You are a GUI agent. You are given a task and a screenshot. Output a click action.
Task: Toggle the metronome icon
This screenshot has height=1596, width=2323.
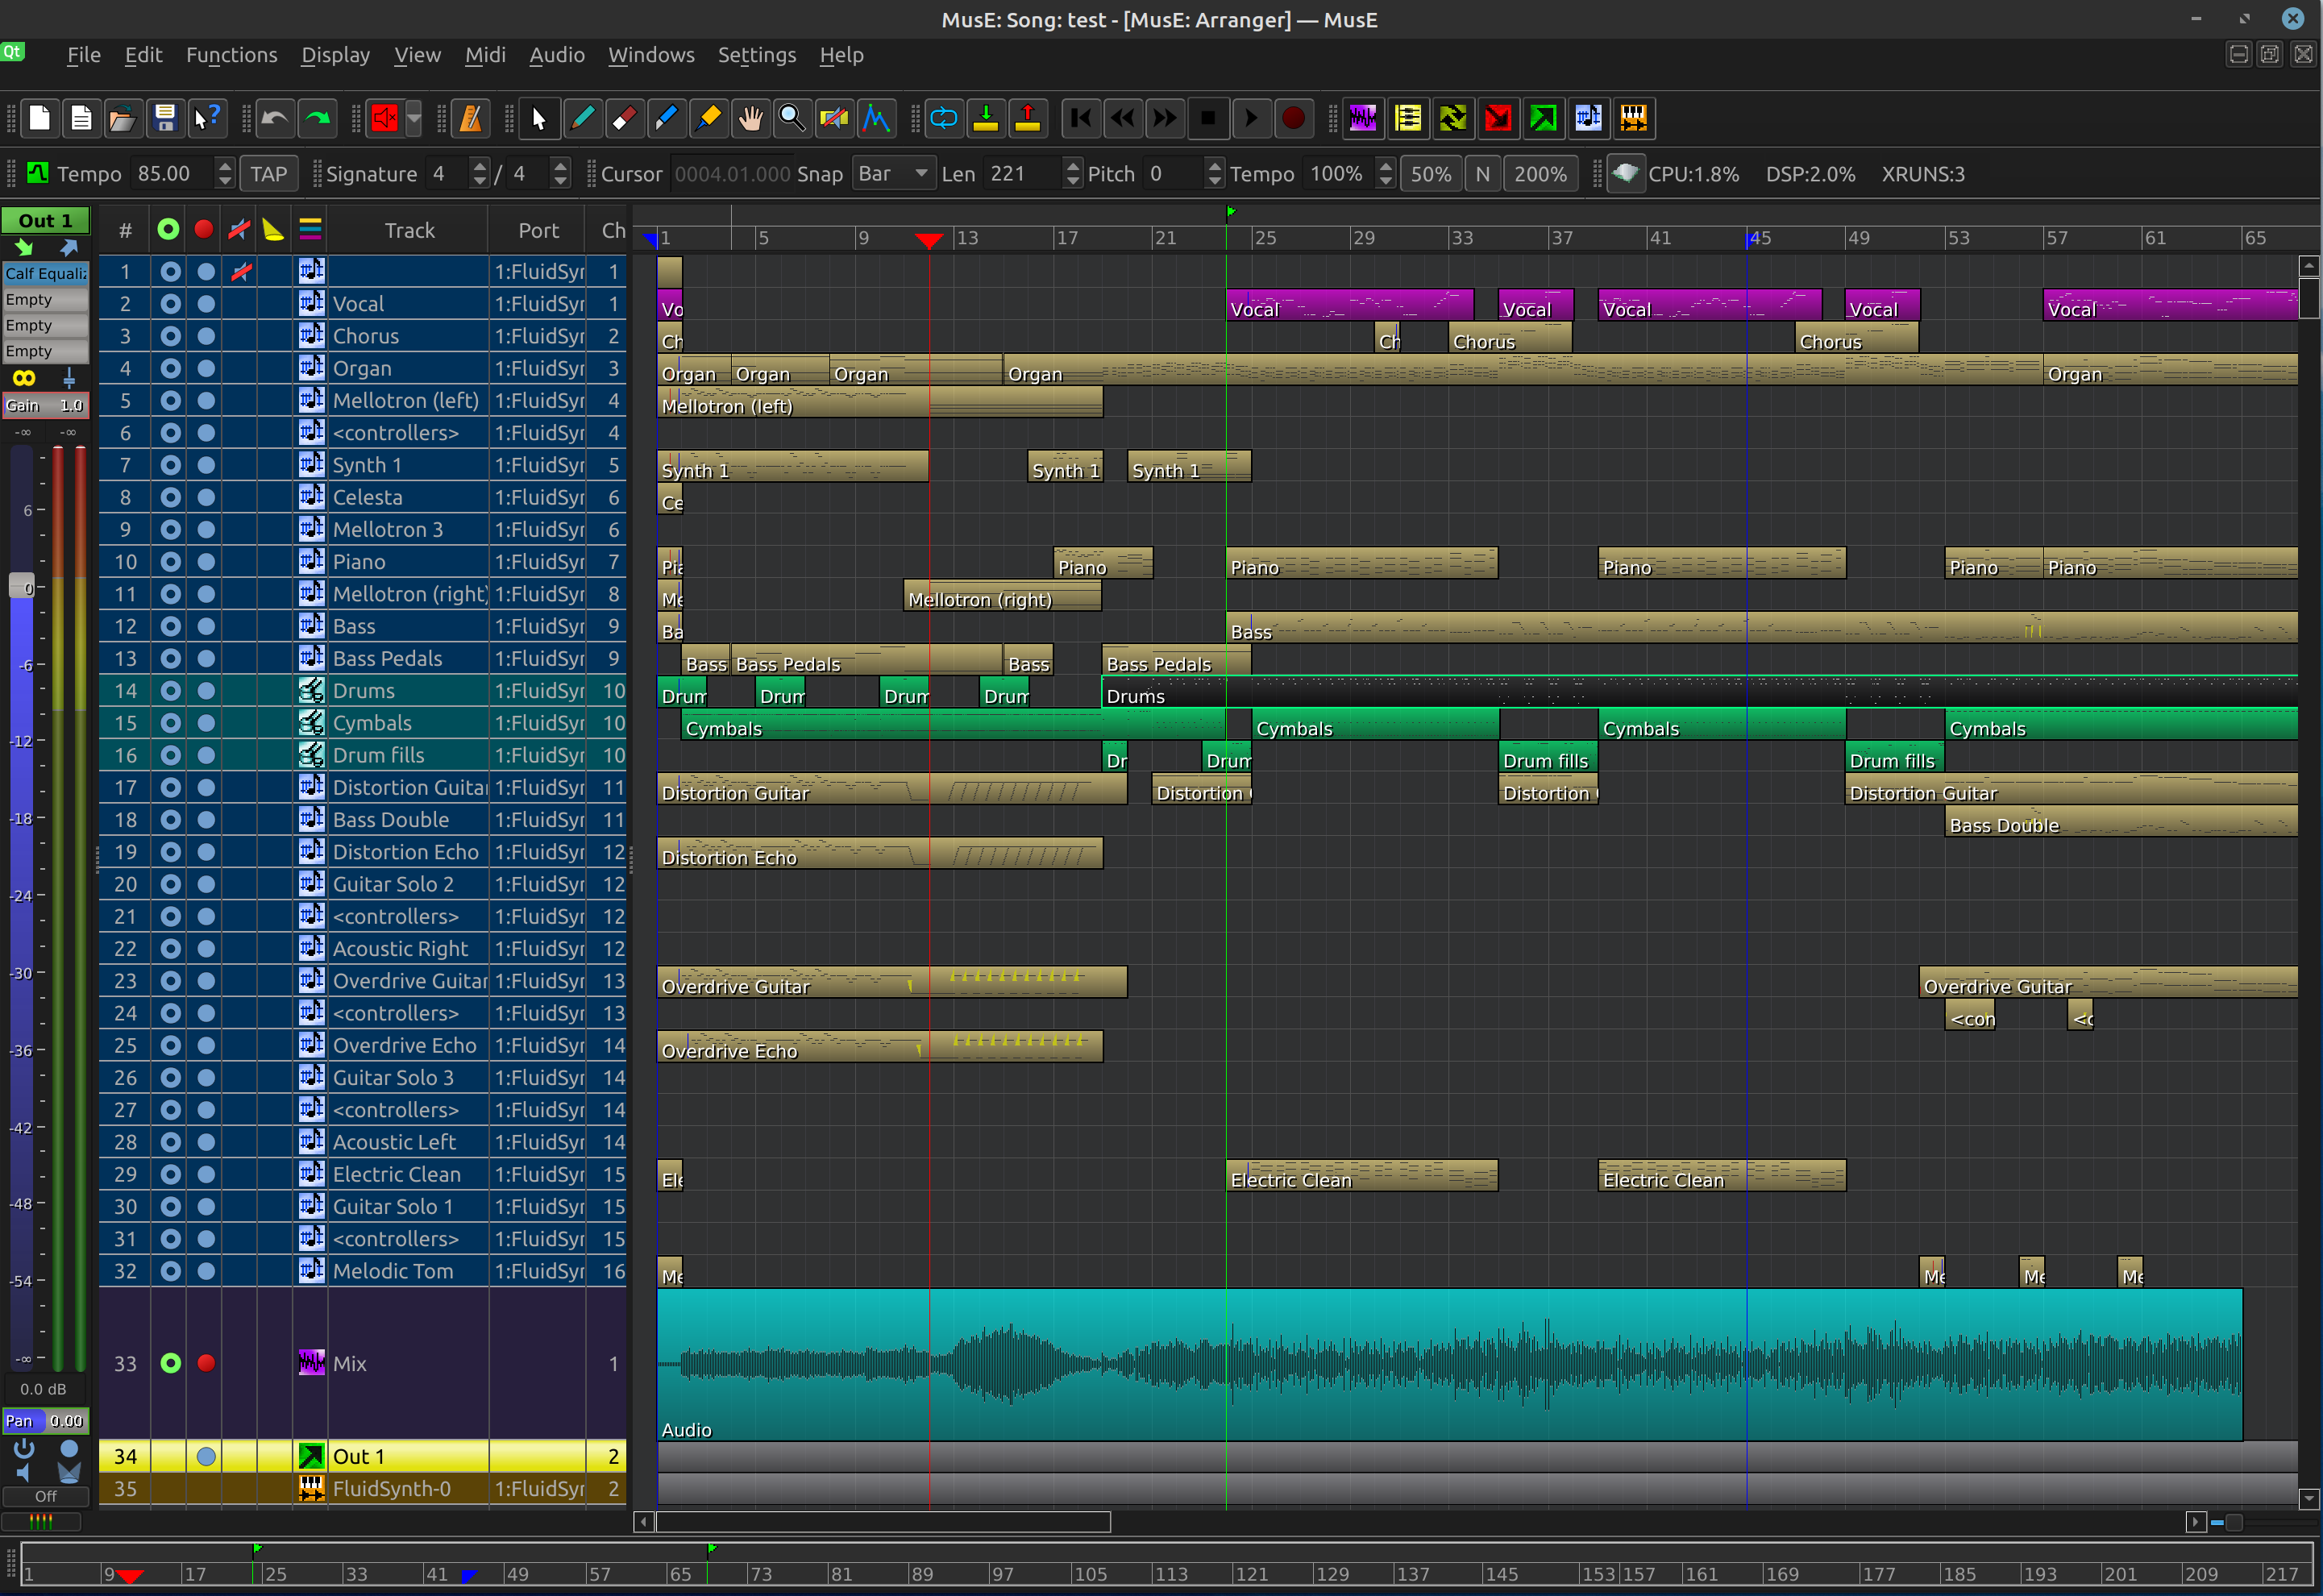point(470,119)
